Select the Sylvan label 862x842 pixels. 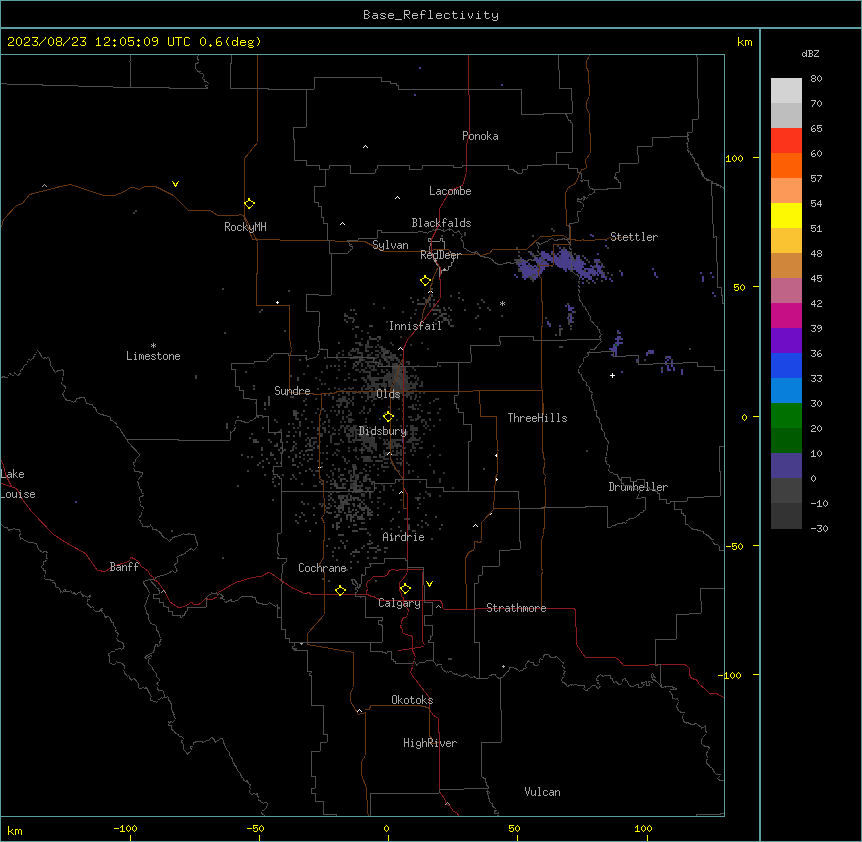point(390,245)
